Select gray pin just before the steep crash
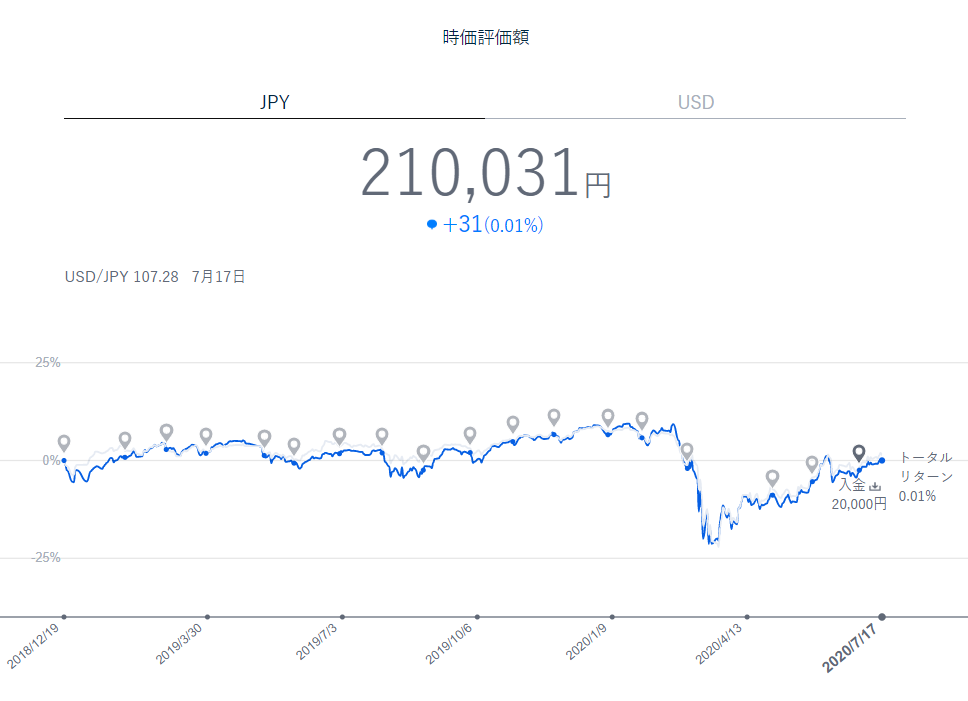 (x=686, y=451)
